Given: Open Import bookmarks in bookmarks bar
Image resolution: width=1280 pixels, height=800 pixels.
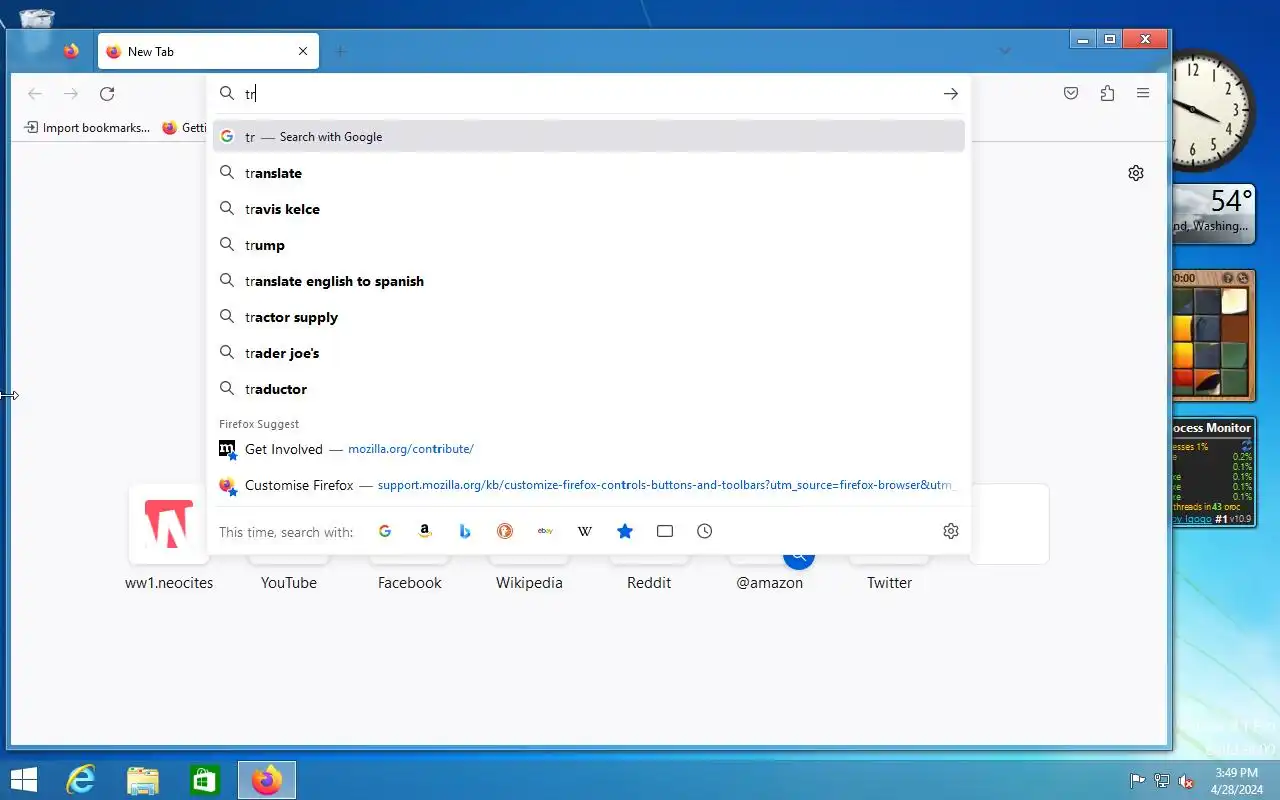Looking at the screenshot, I should (87, 128).
